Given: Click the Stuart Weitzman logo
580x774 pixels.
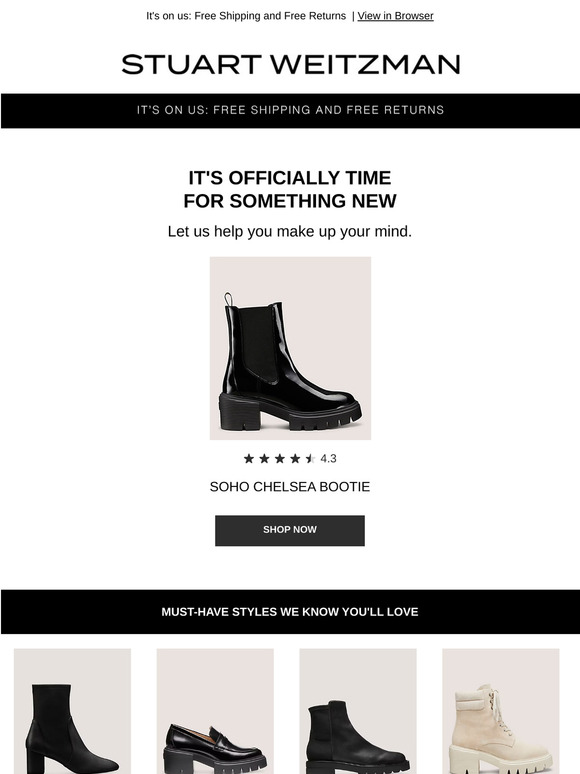Looking at the screenshot, I should 290,65.
